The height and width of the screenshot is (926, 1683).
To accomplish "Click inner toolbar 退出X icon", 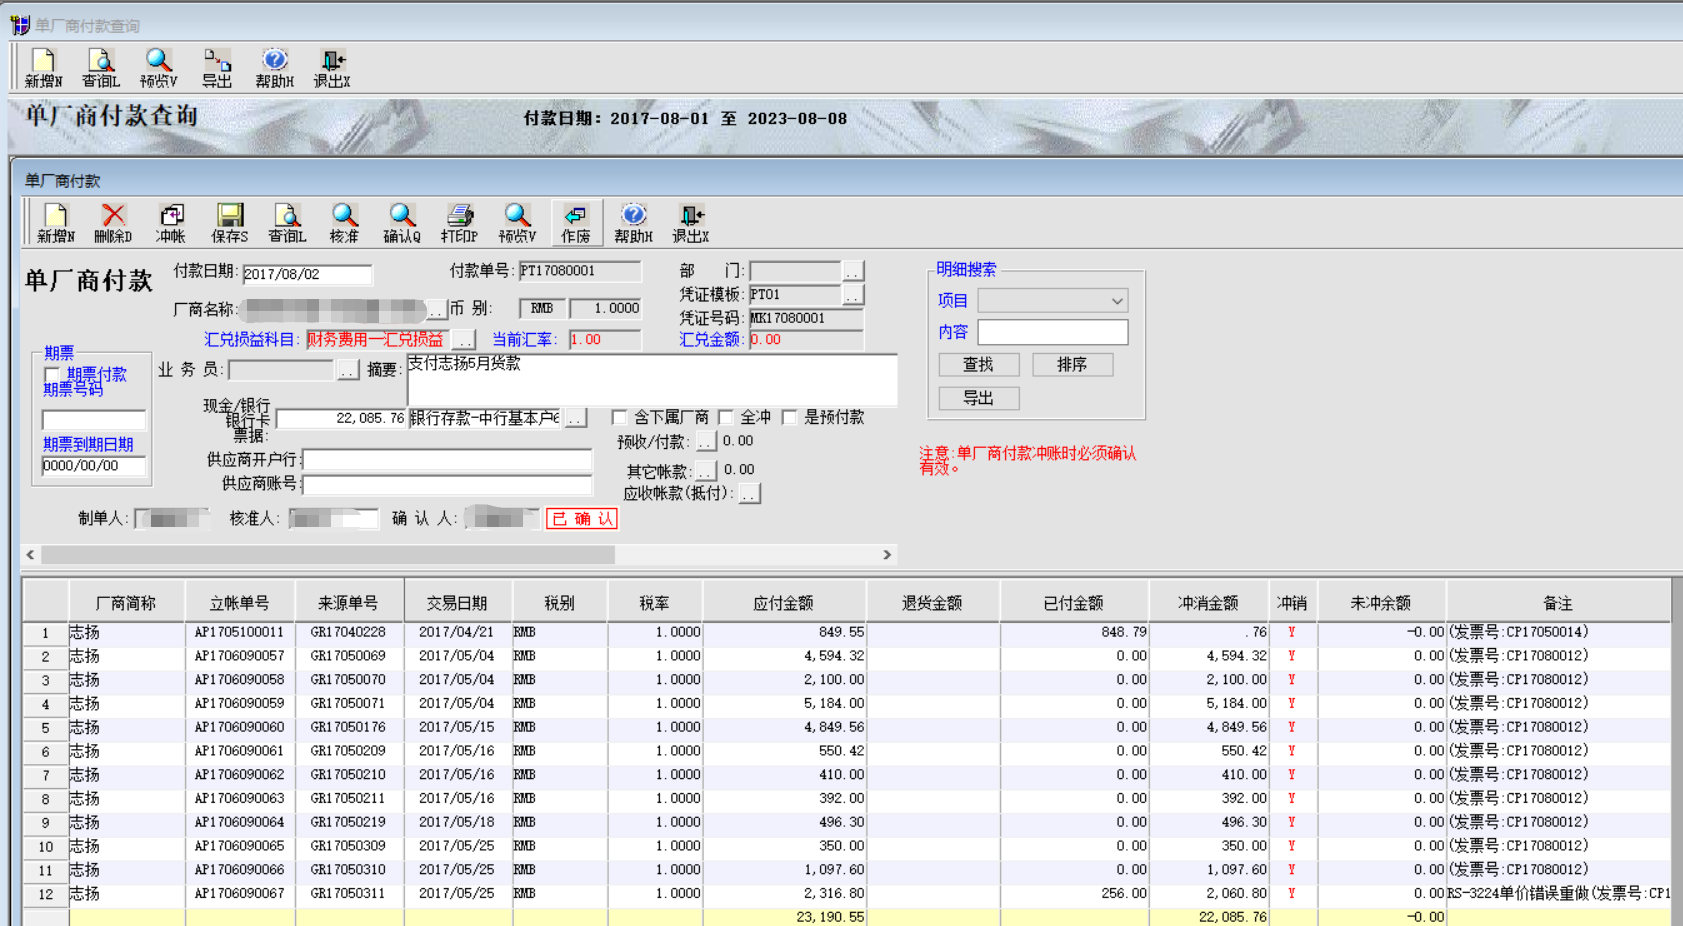I will 691,223.
